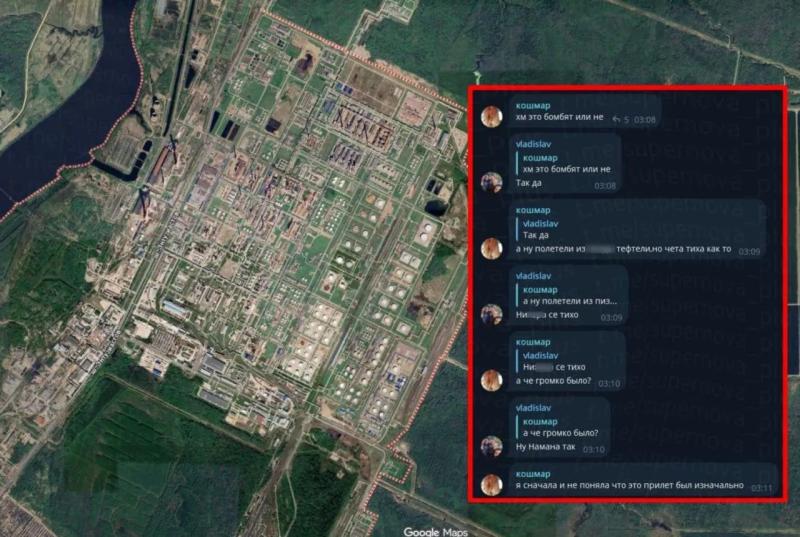The width and height of the screenshot is (800, 537).
Task: Click the 03:08 timestamp next to 'Так да'
Action: coord(605,186)
